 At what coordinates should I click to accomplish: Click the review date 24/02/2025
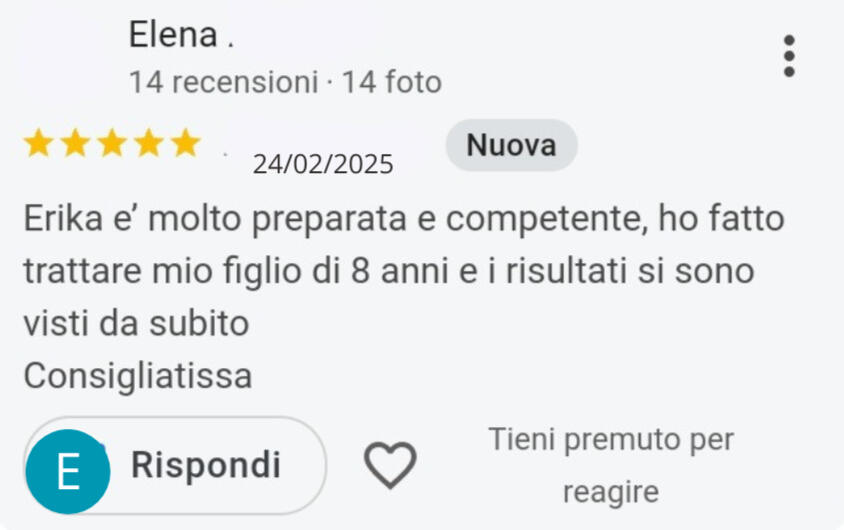pyautogui.click(x=323, y=164)
